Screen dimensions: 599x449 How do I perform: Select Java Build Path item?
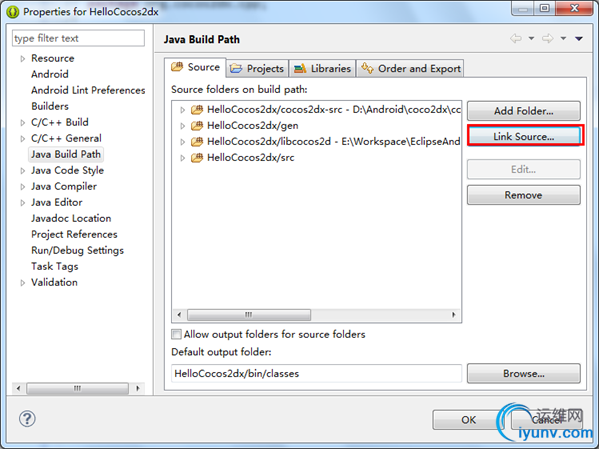(66, 154)
